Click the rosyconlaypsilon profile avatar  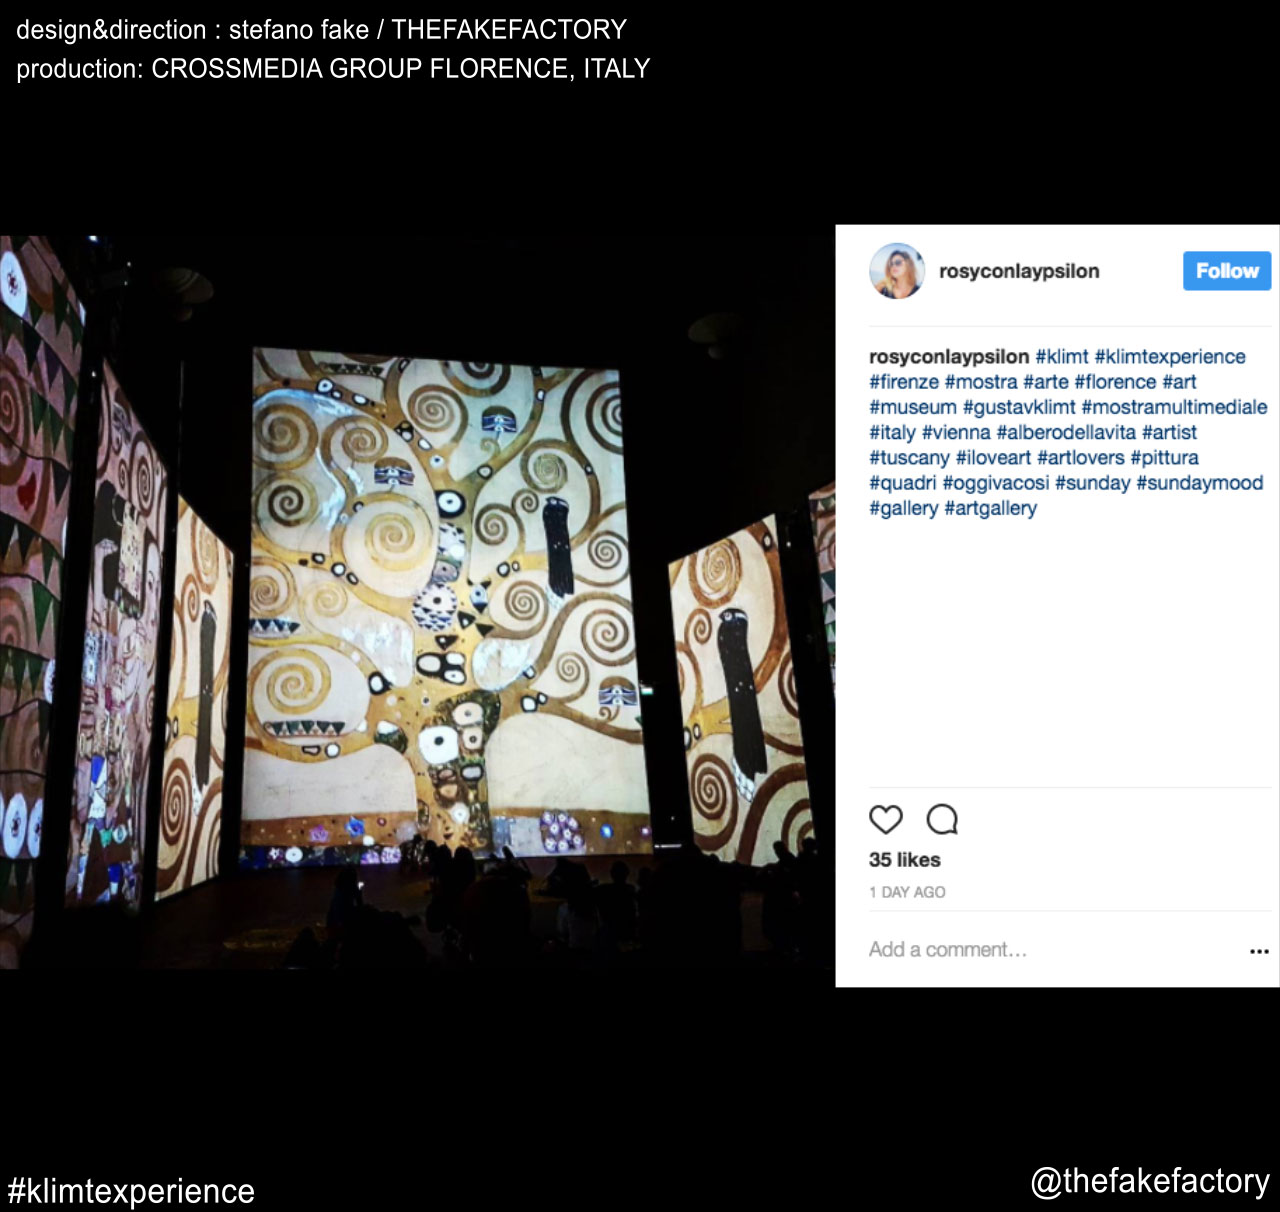(x=896, y=271)
